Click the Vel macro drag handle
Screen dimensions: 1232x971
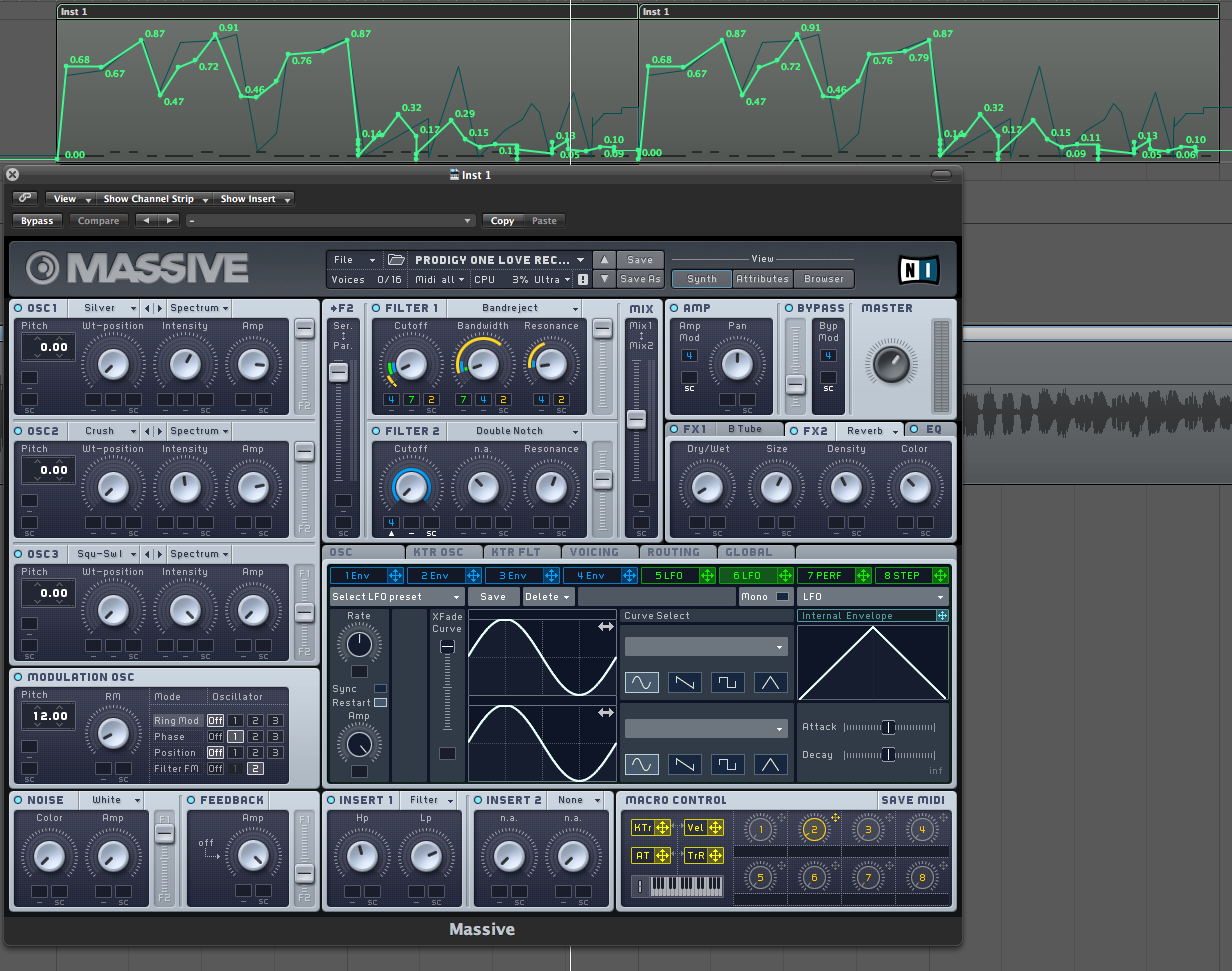tap(714, 828)
